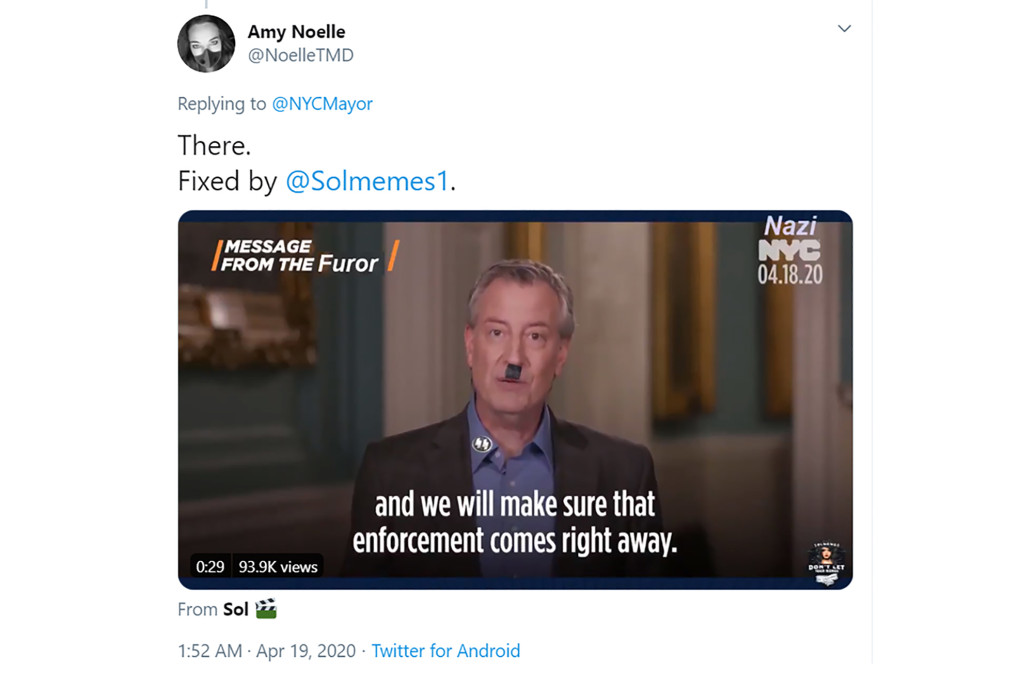Viewport: 1033px width, 688px height.
Task: Click the video subtitle caption text
Action: click(x=515, y=523)
